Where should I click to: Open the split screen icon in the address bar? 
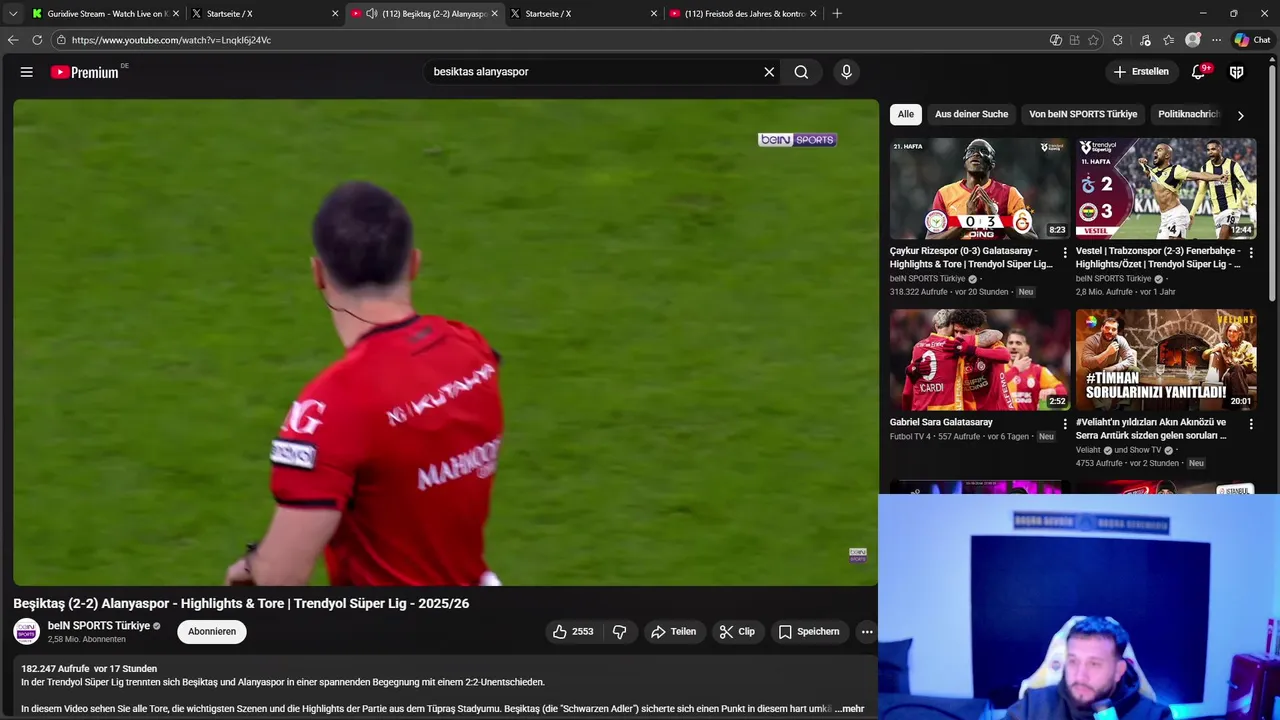[1074, 40]
